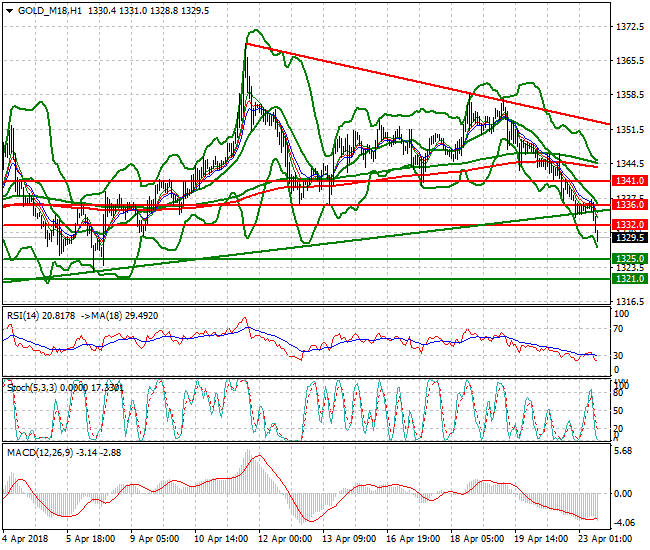Click the MACD 5.68 scale value
This screenshot has height=550, width=650.
pos(625,451)
